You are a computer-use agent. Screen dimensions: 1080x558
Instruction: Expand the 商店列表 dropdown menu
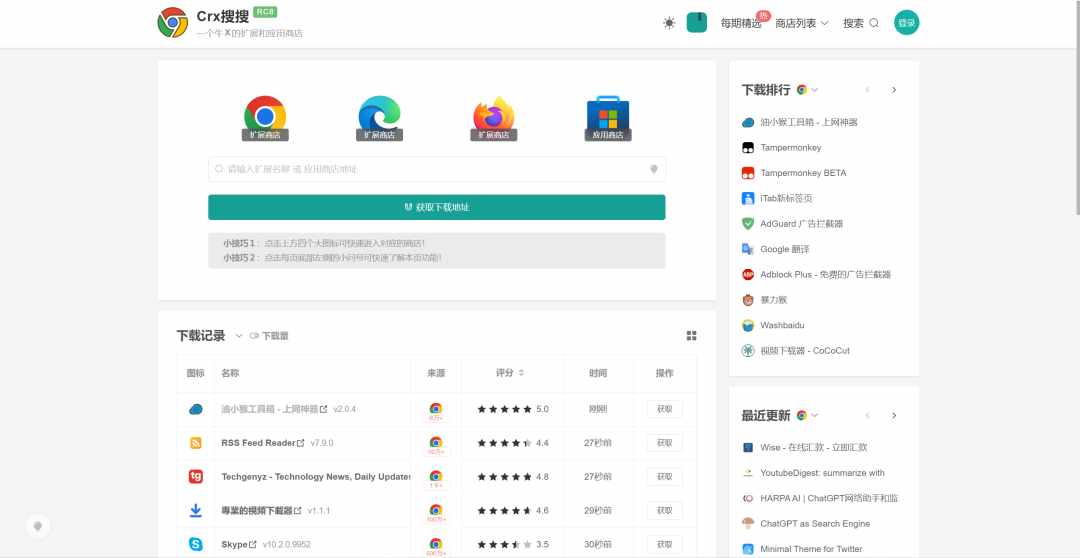pyautogui.click(x=802, y=23)
